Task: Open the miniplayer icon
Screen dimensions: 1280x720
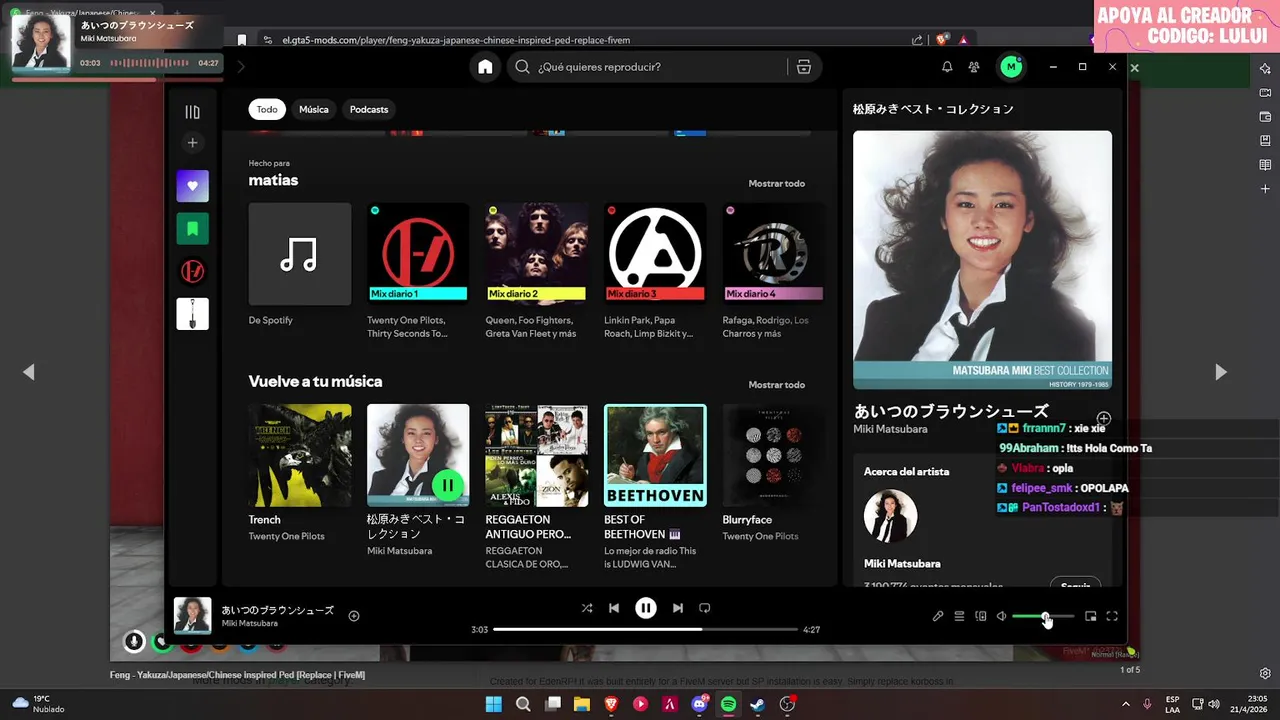Action: [1091, 616]
